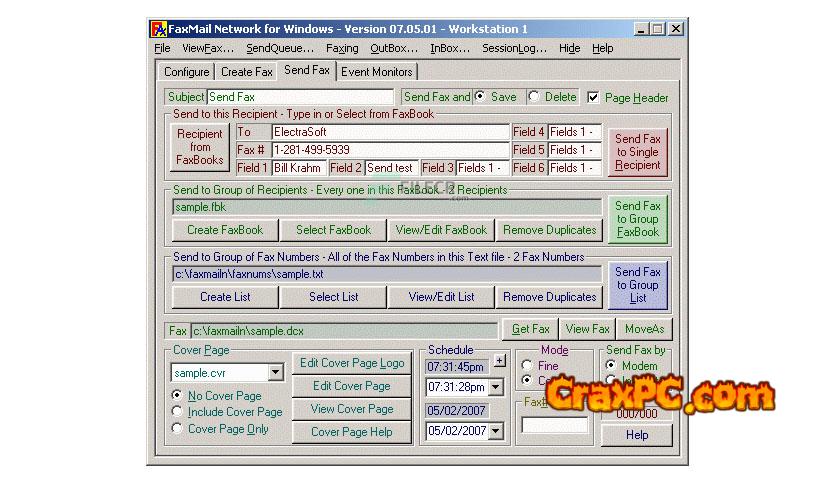Click the Field 3 input box
Image resolution: width=836 pixels, height=484 pixels.
coord(483,168)
